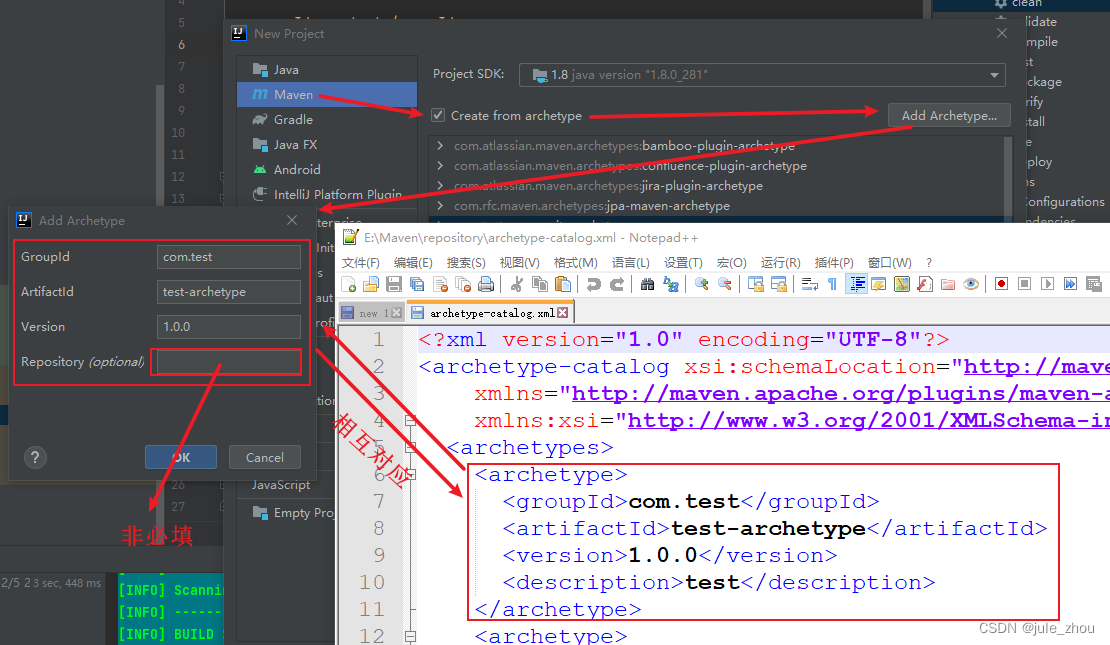Click the ArtifactId input field

tap(229, 292)
